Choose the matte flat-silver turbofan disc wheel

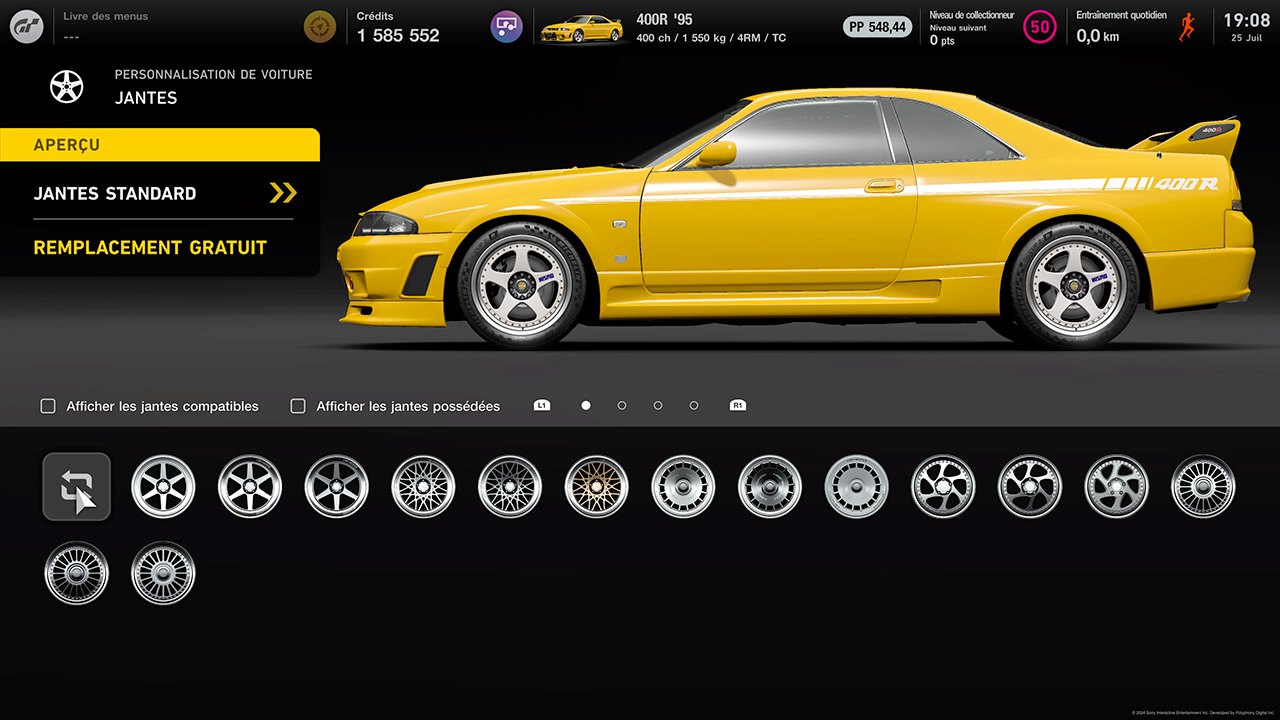(x=857, y=487)
